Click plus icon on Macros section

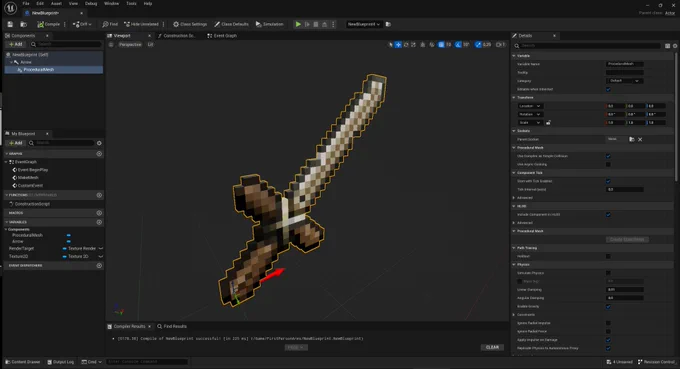99,213
